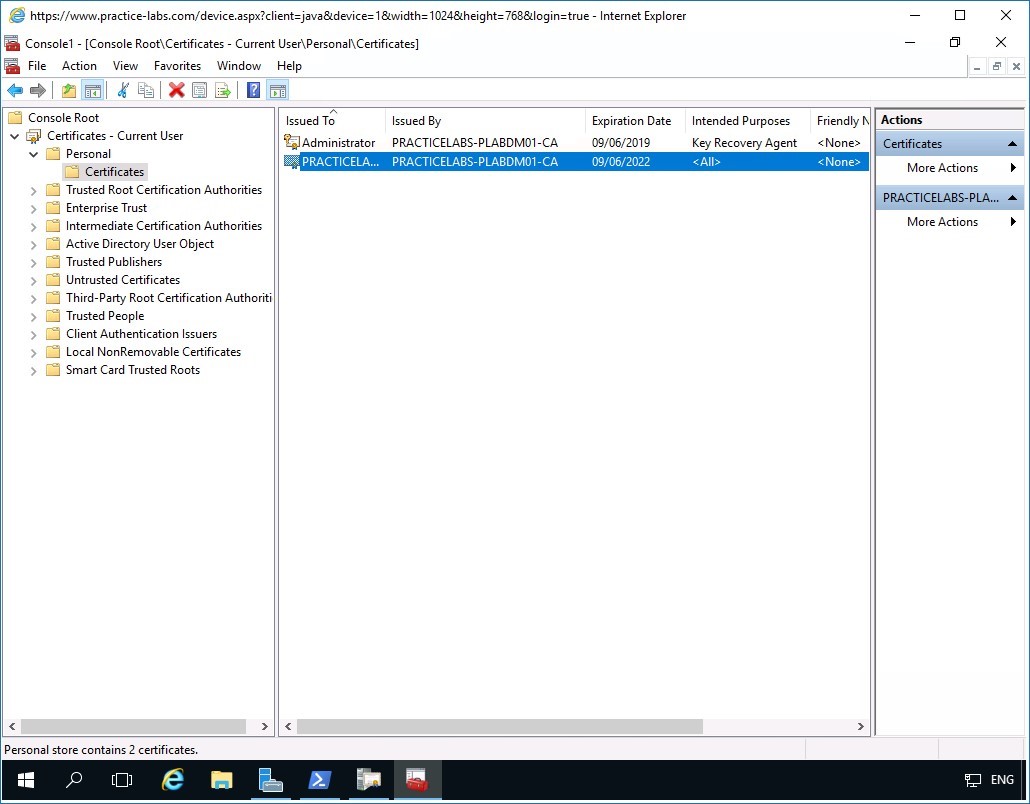Click the Back arrow toolbar icon
This screenshot has height=804, width=1030.
pyautogui.click(x=15, y=91)
